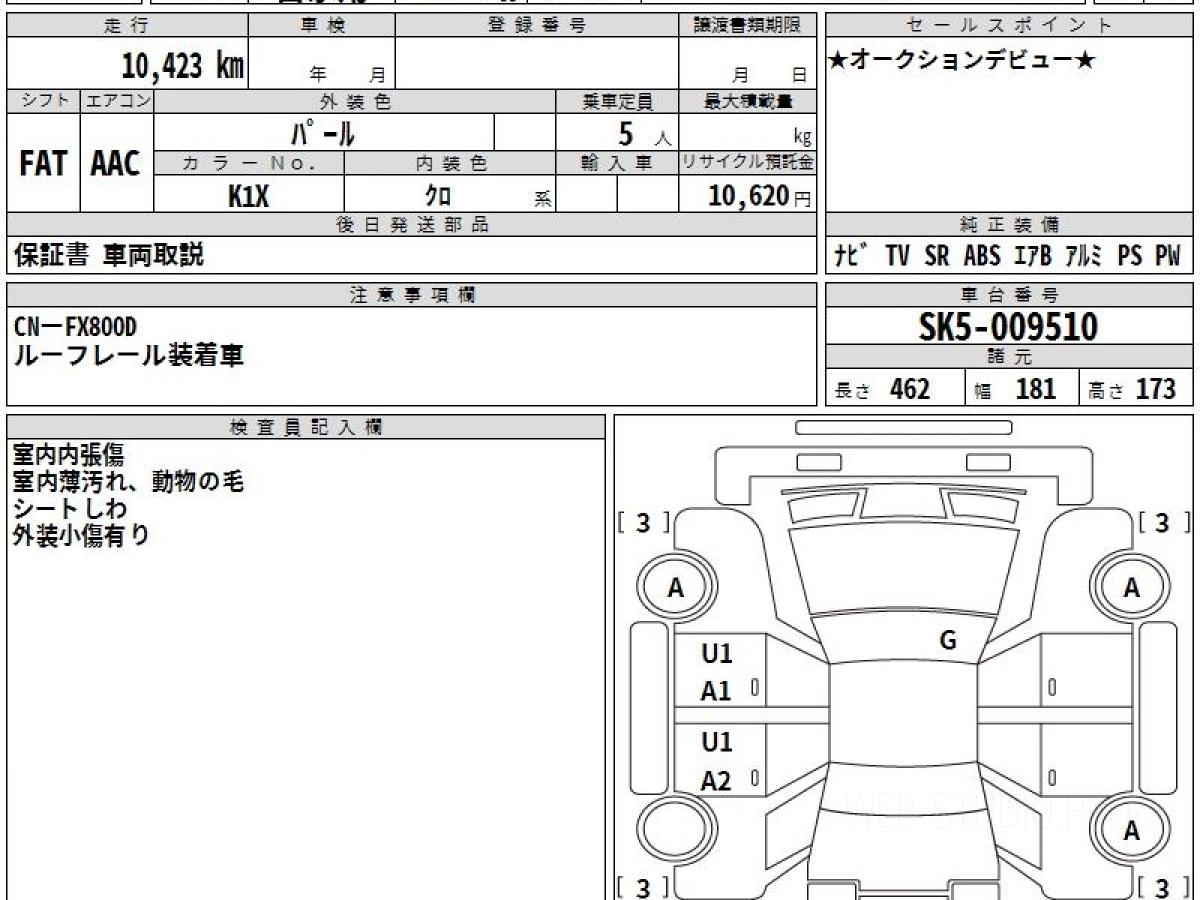Select the AAC air conditioner cell
This screenshot has width=1200, height=900.
click(116, 164)
